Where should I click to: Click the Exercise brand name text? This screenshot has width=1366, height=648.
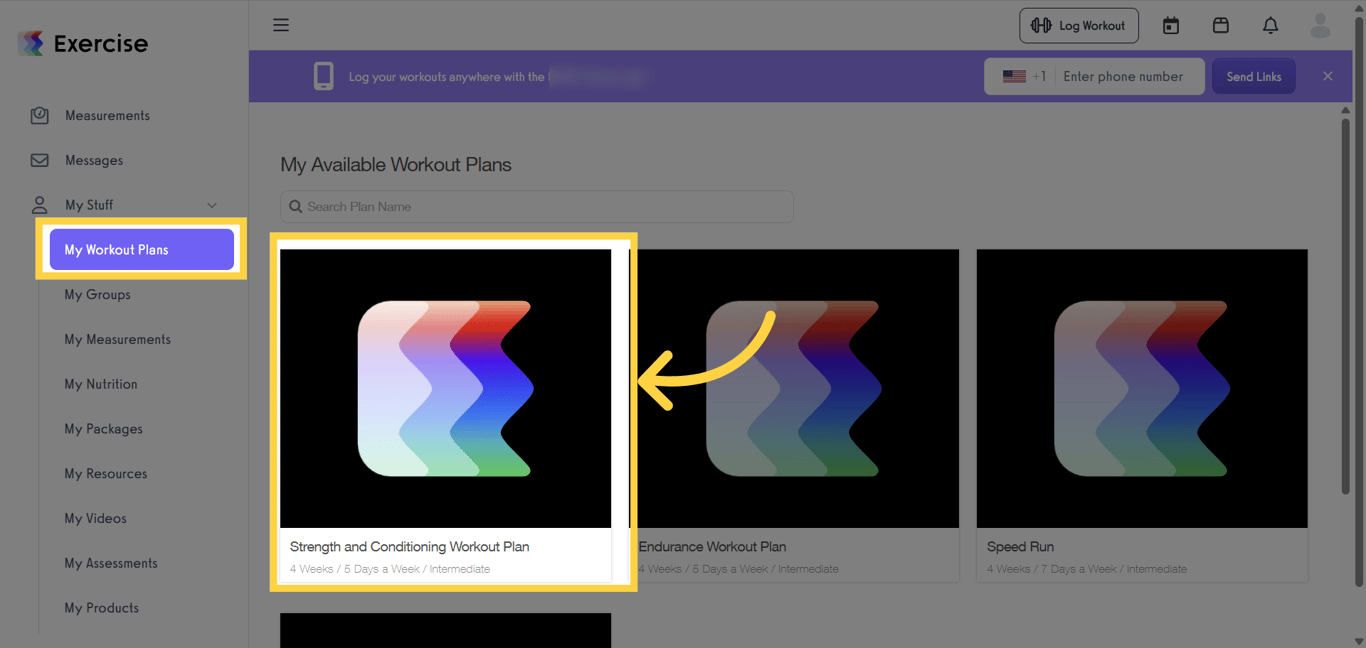pos(100,43)
